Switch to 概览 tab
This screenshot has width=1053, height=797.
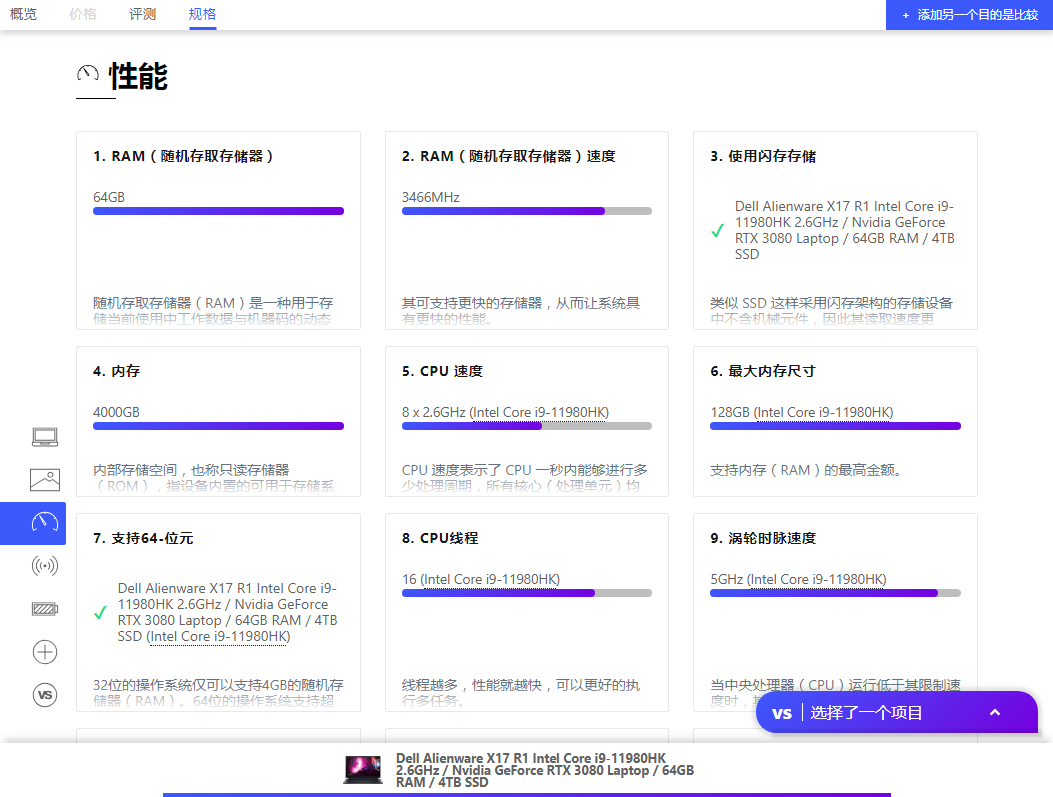click(x=24, y=14)
